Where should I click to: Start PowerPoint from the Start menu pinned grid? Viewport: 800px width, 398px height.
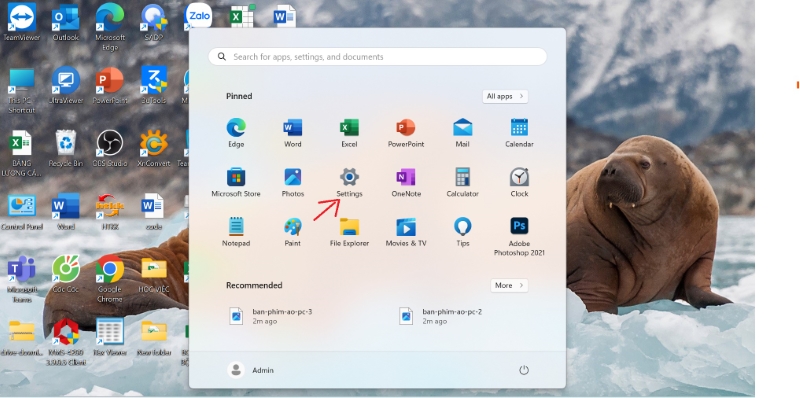tap(406, 133)
